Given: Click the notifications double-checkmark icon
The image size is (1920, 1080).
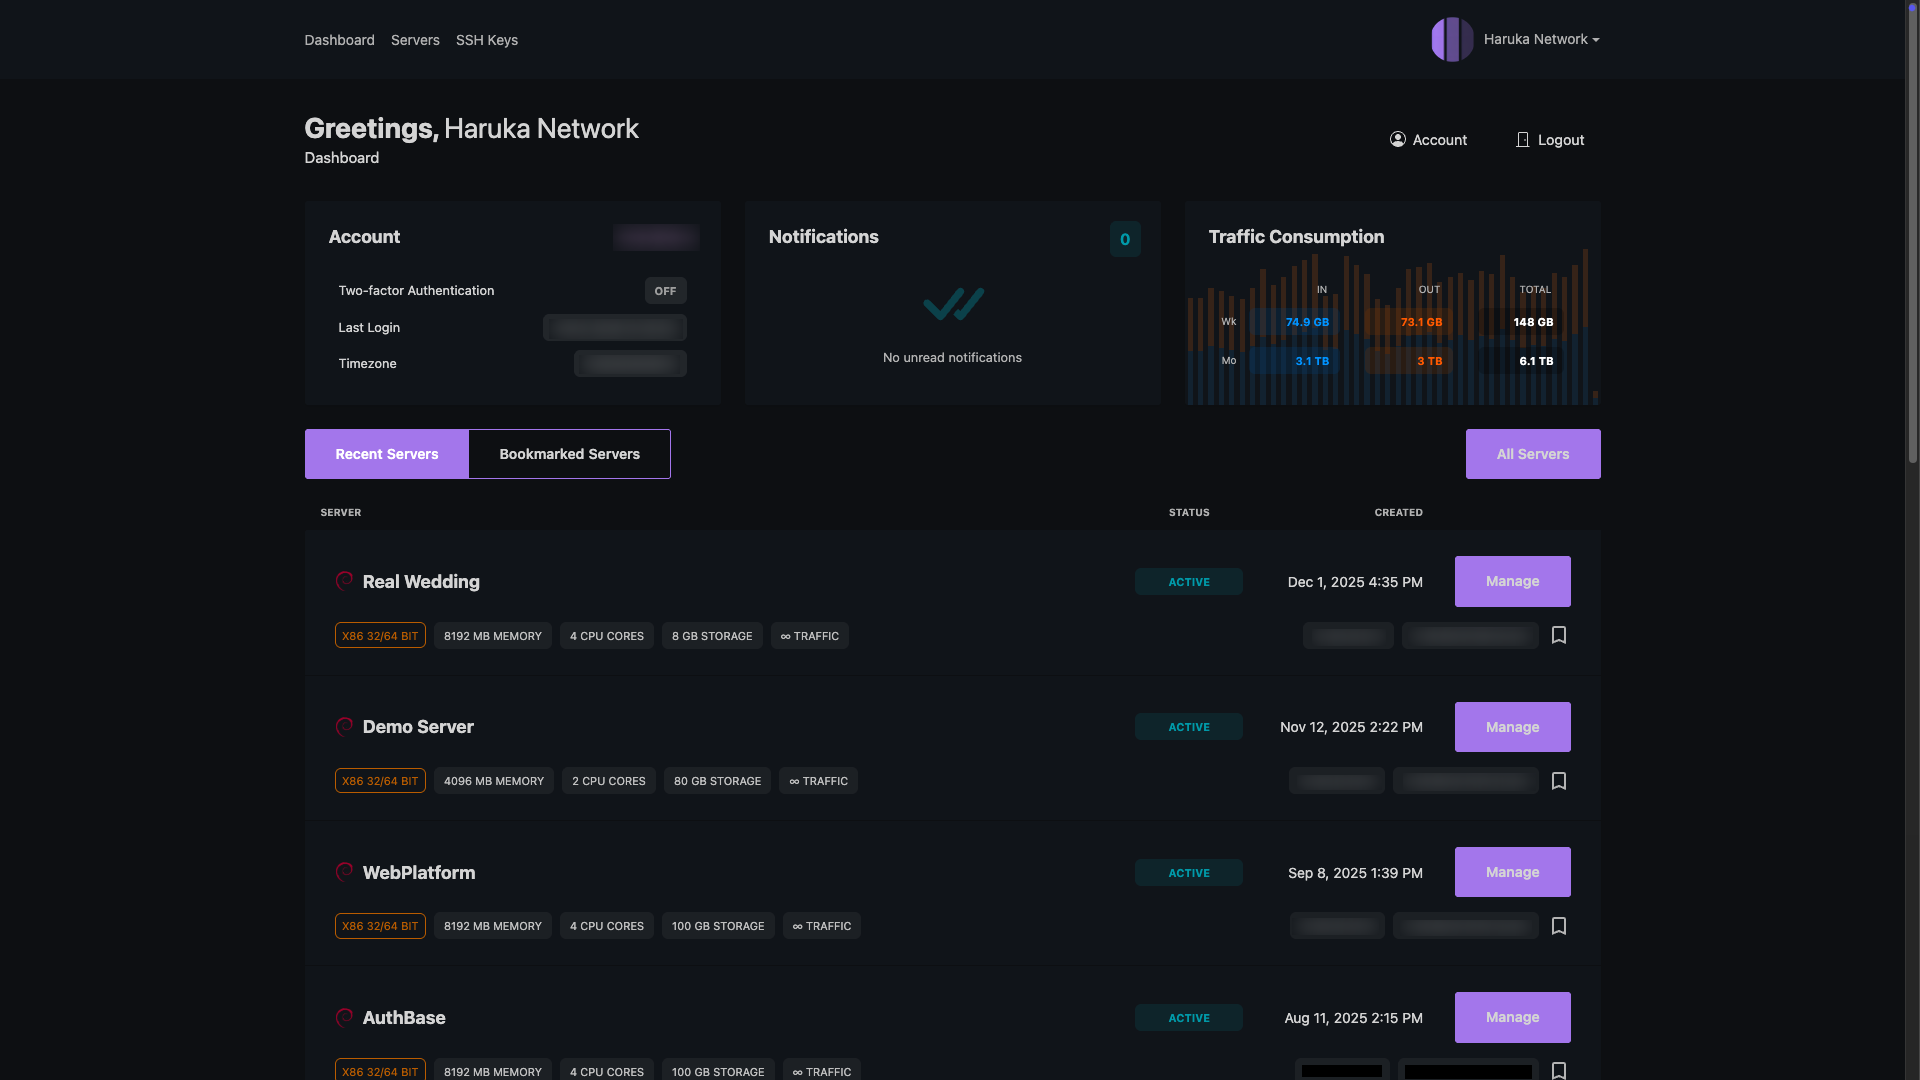Looking at the screenshot, I should click(952, 304).
